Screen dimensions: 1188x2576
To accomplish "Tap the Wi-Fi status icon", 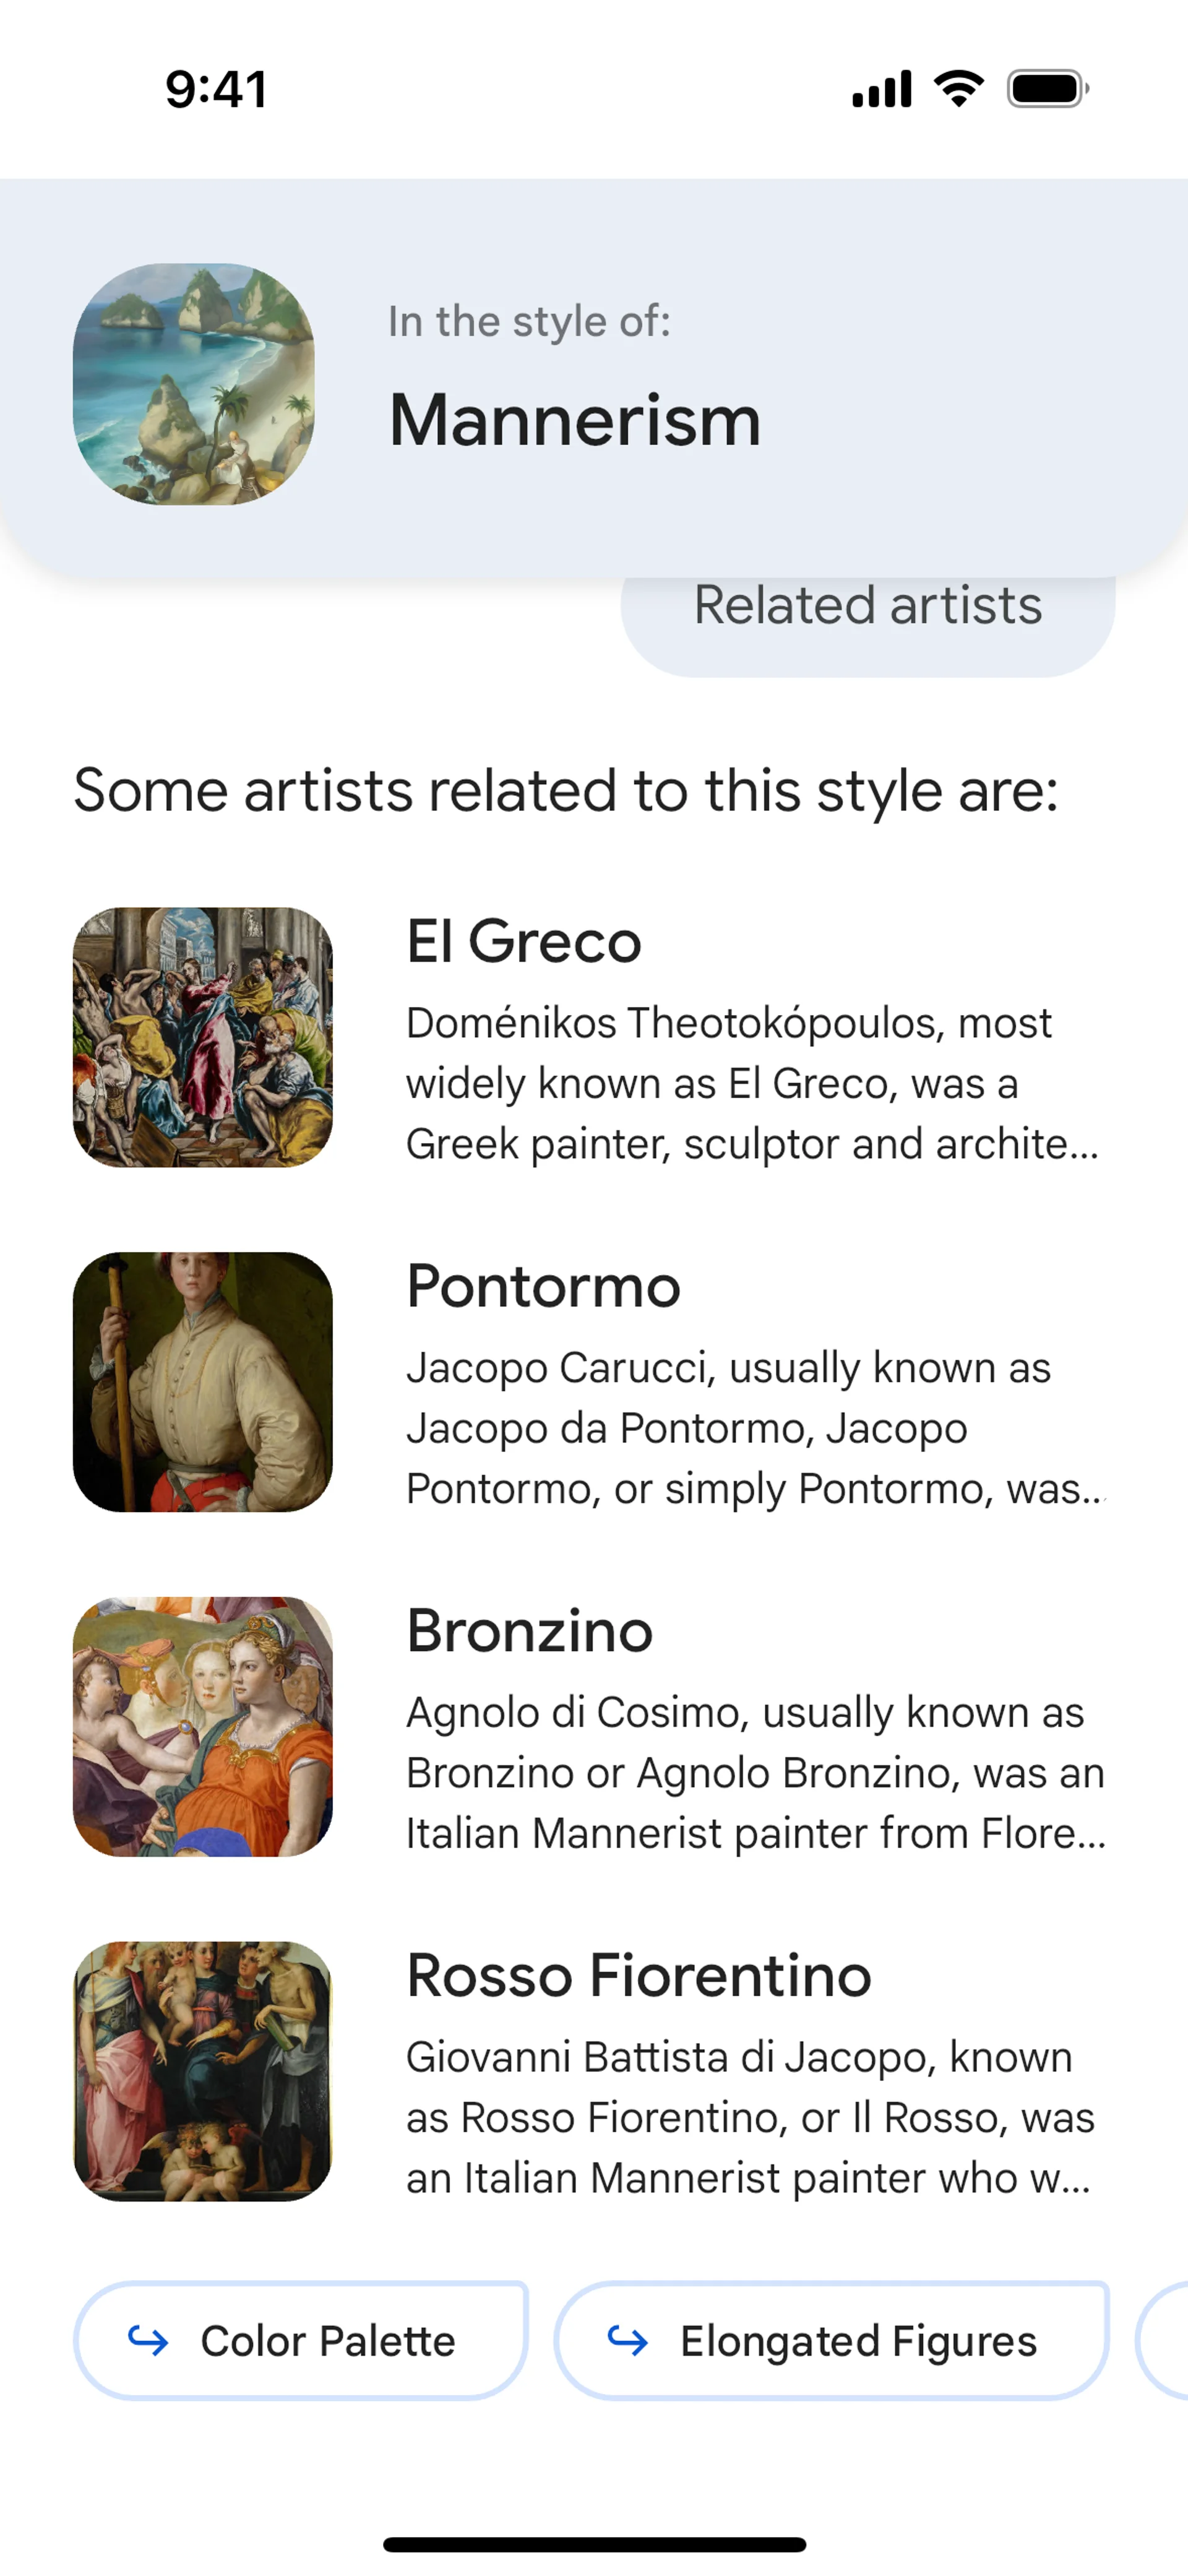I will click(958, 89).
